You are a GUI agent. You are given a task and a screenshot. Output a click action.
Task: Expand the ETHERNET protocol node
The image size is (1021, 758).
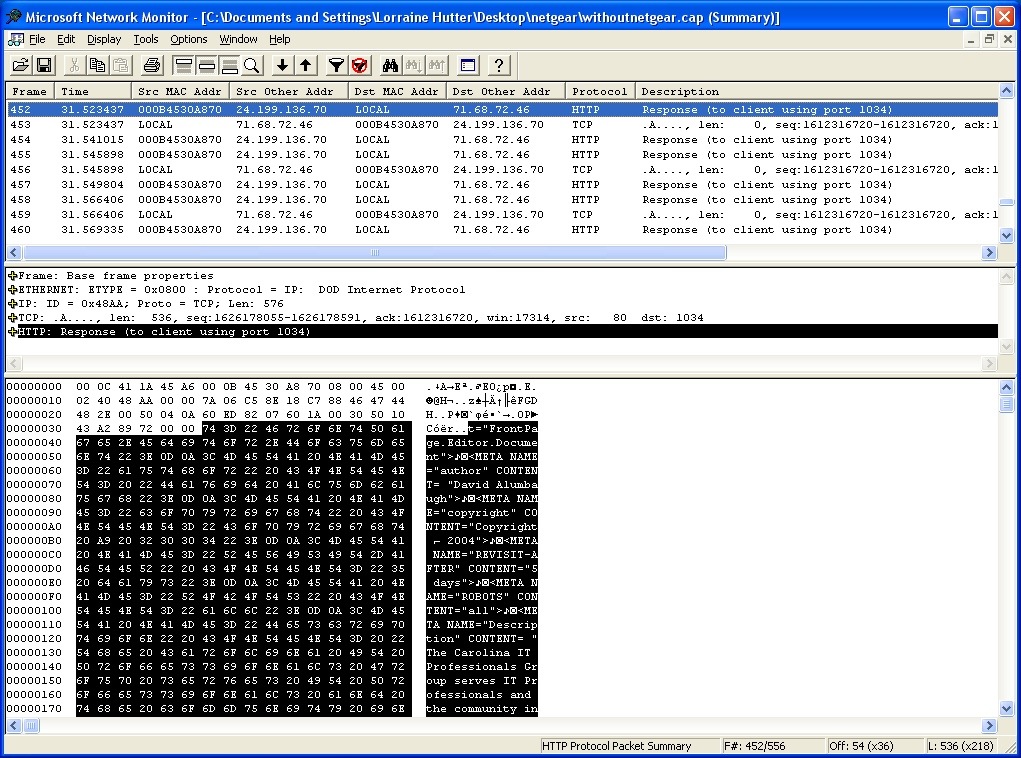click(x=12, y=290)
